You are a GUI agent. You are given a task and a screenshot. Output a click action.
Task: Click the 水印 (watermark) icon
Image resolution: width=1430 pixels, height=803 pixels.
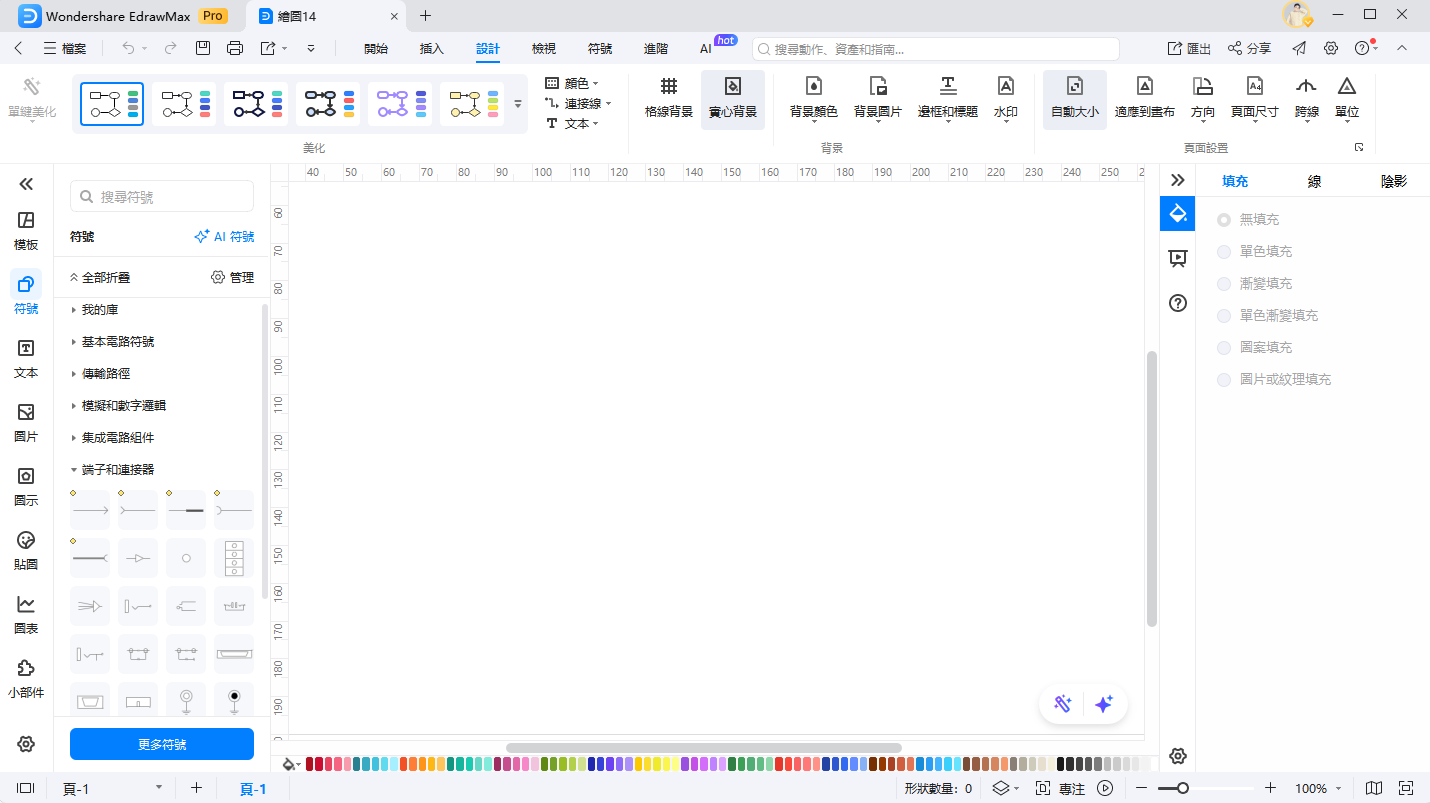1005,98
